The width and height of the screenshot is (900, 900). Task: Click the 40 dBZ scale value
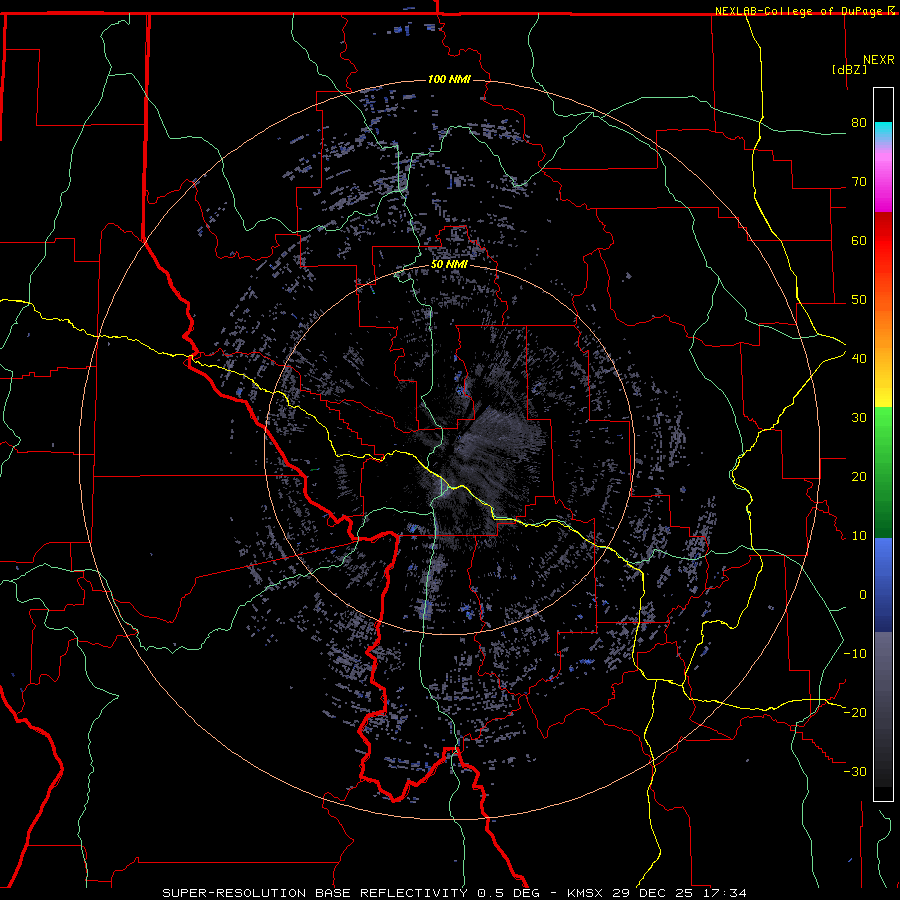click(859, 359)
